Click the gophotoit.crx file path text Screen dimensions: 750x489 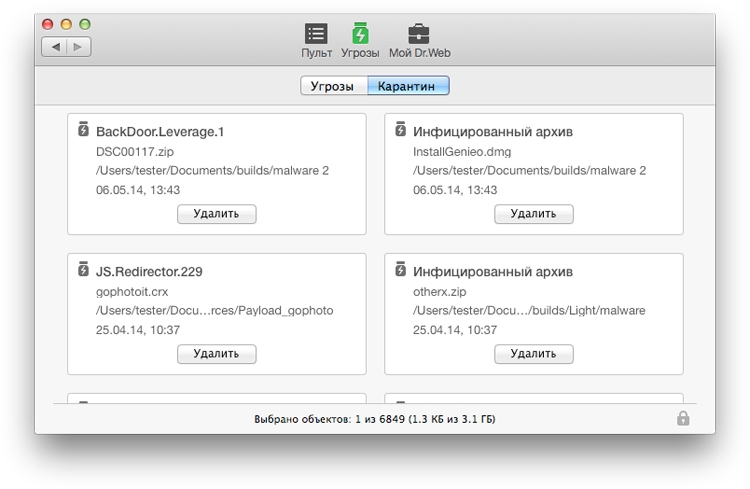coord(214,311)
